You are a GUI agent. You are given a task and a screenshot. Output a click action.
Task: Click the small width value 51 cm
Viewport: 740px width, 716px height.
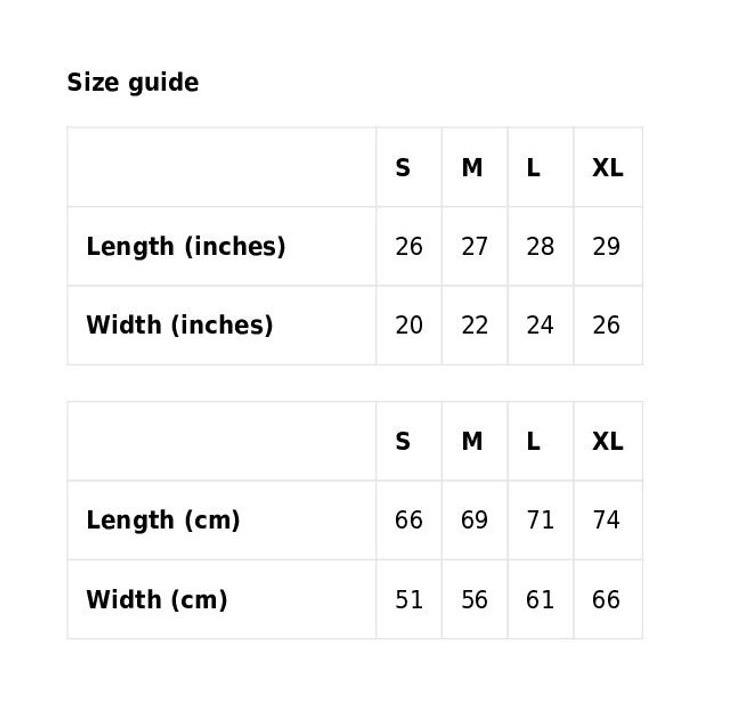(409, 599)
